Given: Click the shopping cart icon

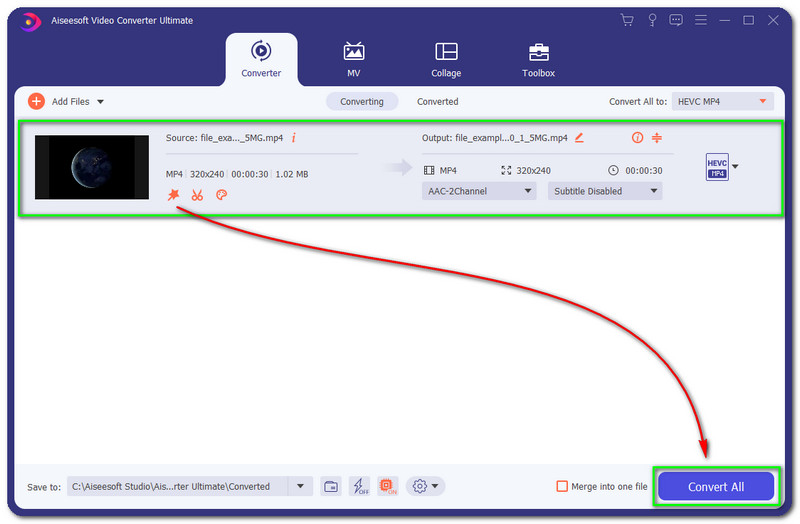Looking at the screenshot, I should (627, 20).
